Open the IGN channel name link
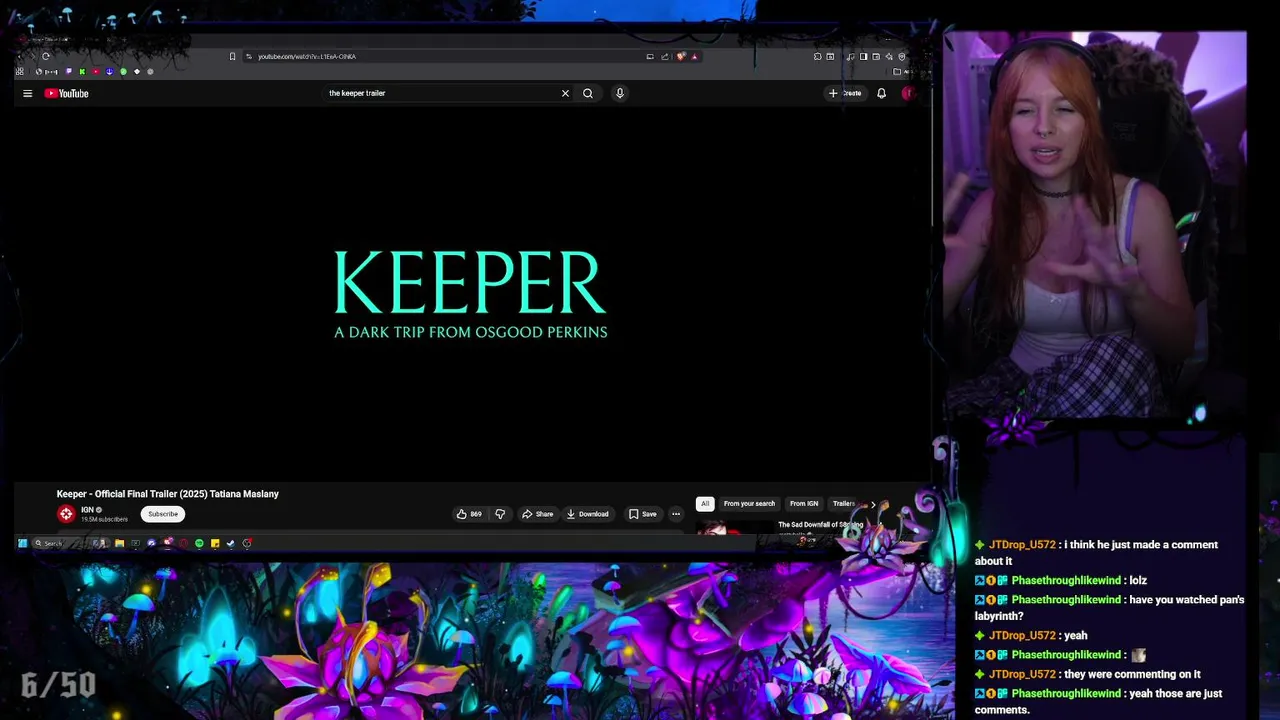Image resolution: width=1280 pixels, height=720 pixels. pos(87,510)
